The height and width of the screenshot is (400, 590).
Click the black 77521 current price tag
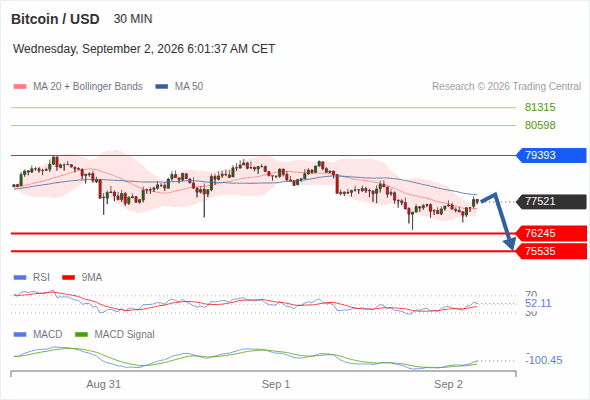coord(551,201)
